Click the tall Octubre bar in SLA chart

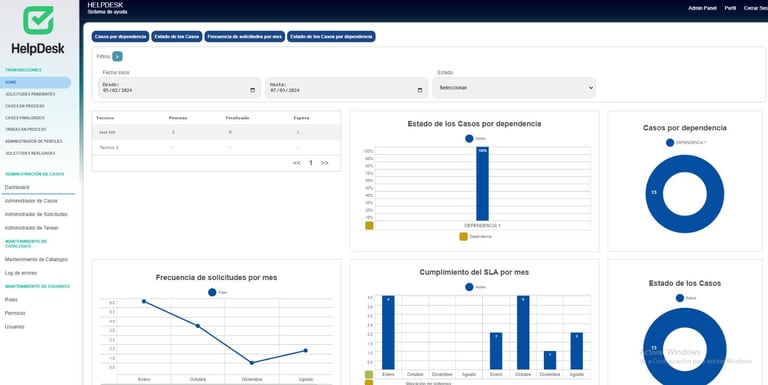(x=523, y=333)
